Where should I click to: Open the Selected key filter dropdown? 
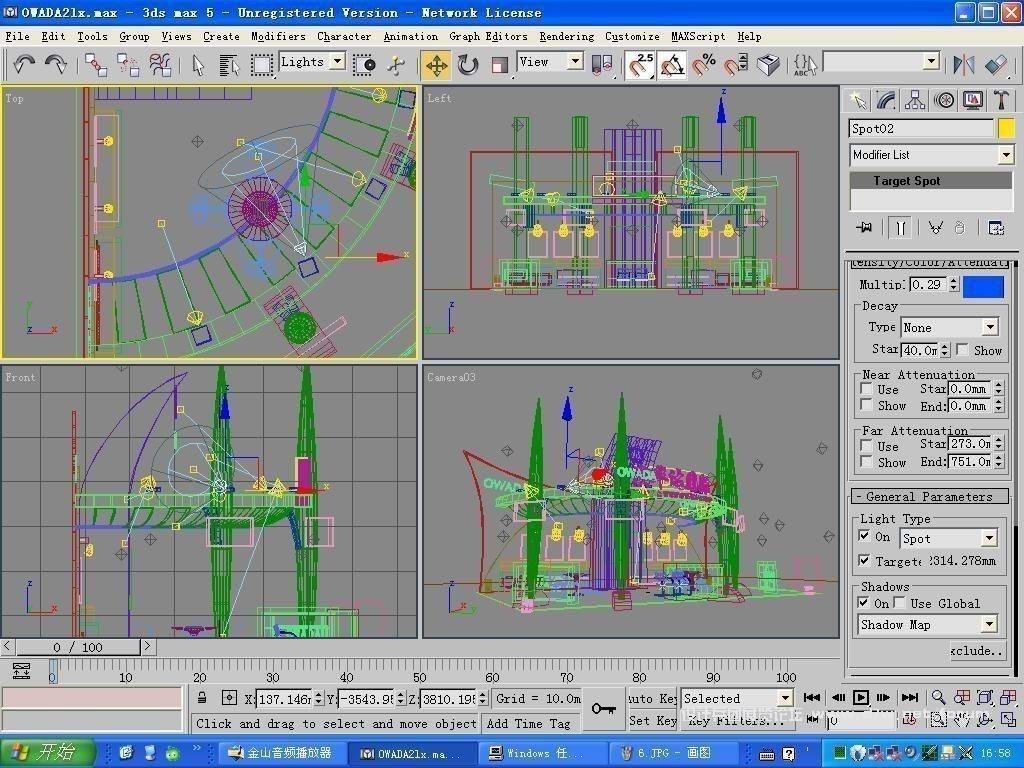point(786,698)
